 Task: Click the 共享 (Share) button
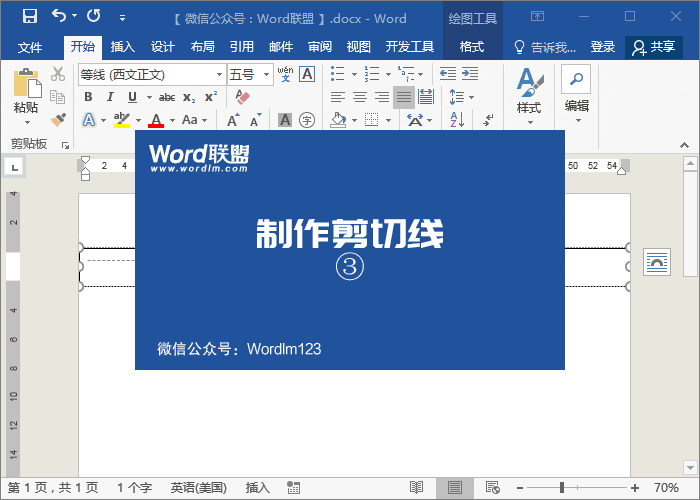(654, 47)
